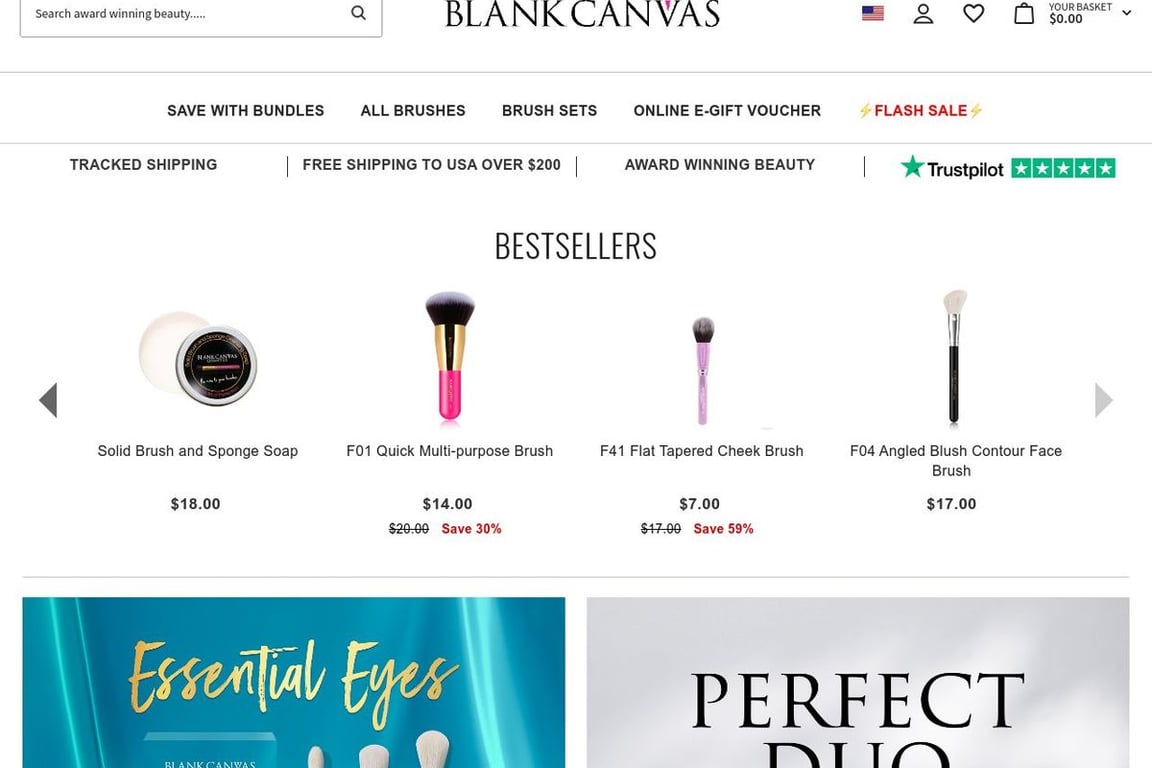
Task: Click the shopping basket icon
Action: coord(1024,14)
